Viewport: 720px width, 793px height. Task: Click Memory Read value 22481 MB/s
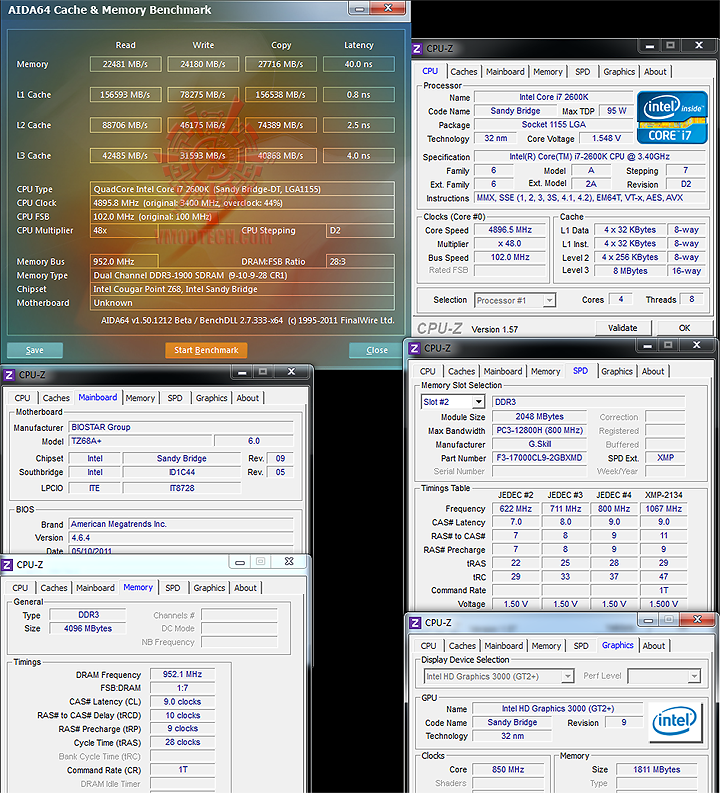(x=125, y=64)
